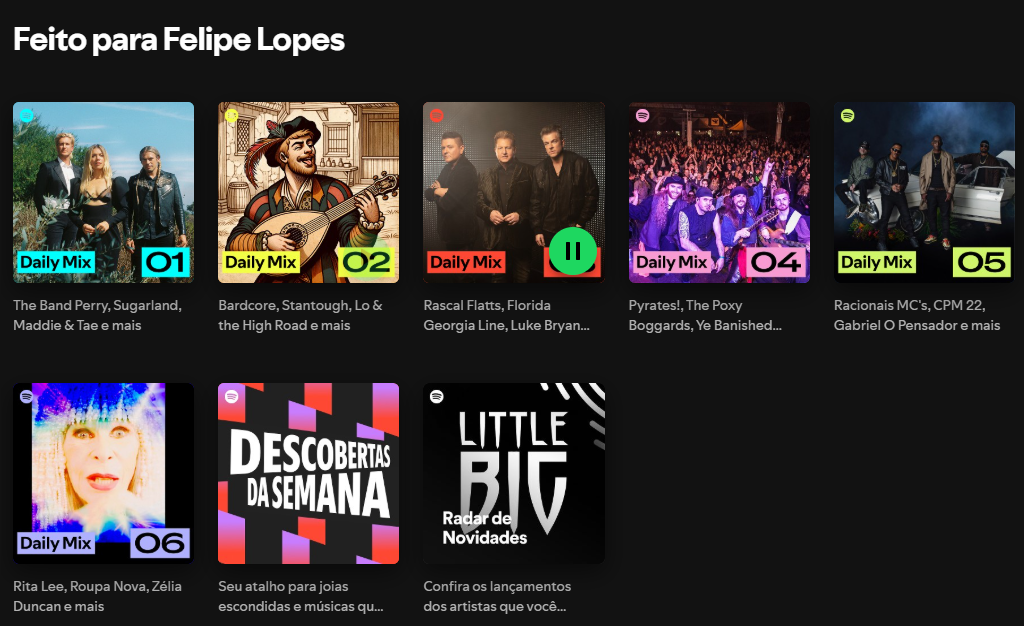1024x626 pixels.
Task: Click Spotify logo on Descobertas da Semana cover
Action: pos(232,397)
